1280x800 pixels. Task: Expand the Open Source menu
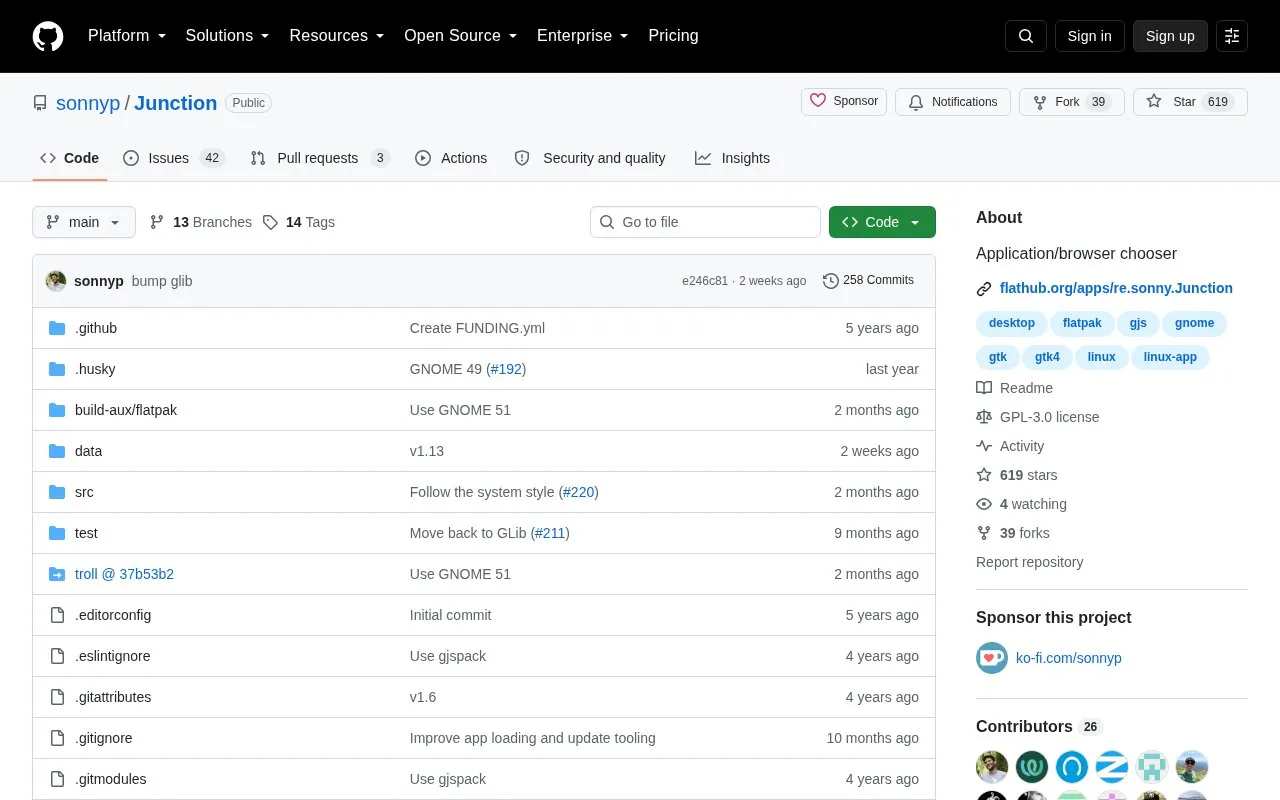pos(461,36)
